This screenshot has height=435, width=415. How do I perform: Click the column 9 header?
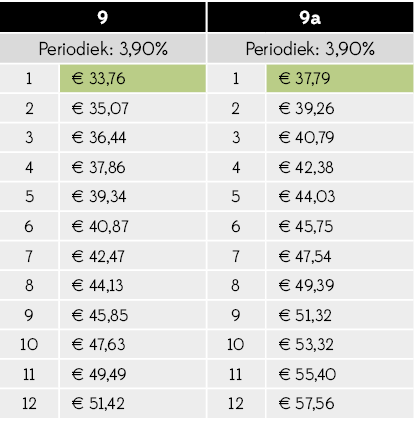pyautogui.click(x=103, y=17)
